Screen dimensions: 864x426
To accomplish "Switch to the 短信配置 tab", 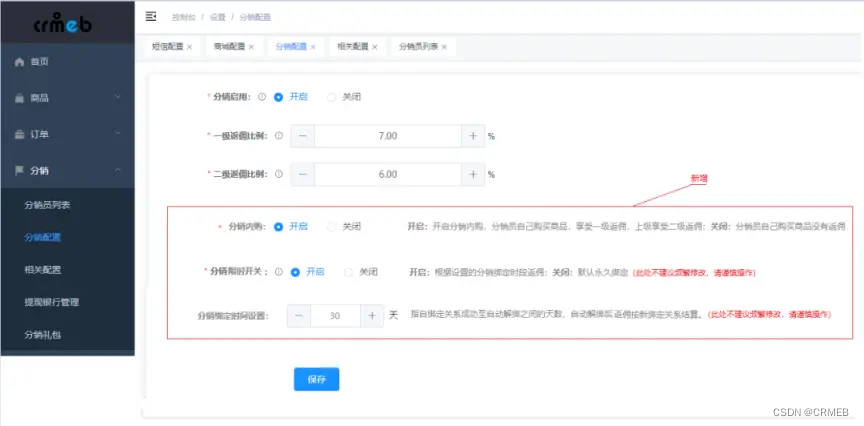I will coord(168,47).
